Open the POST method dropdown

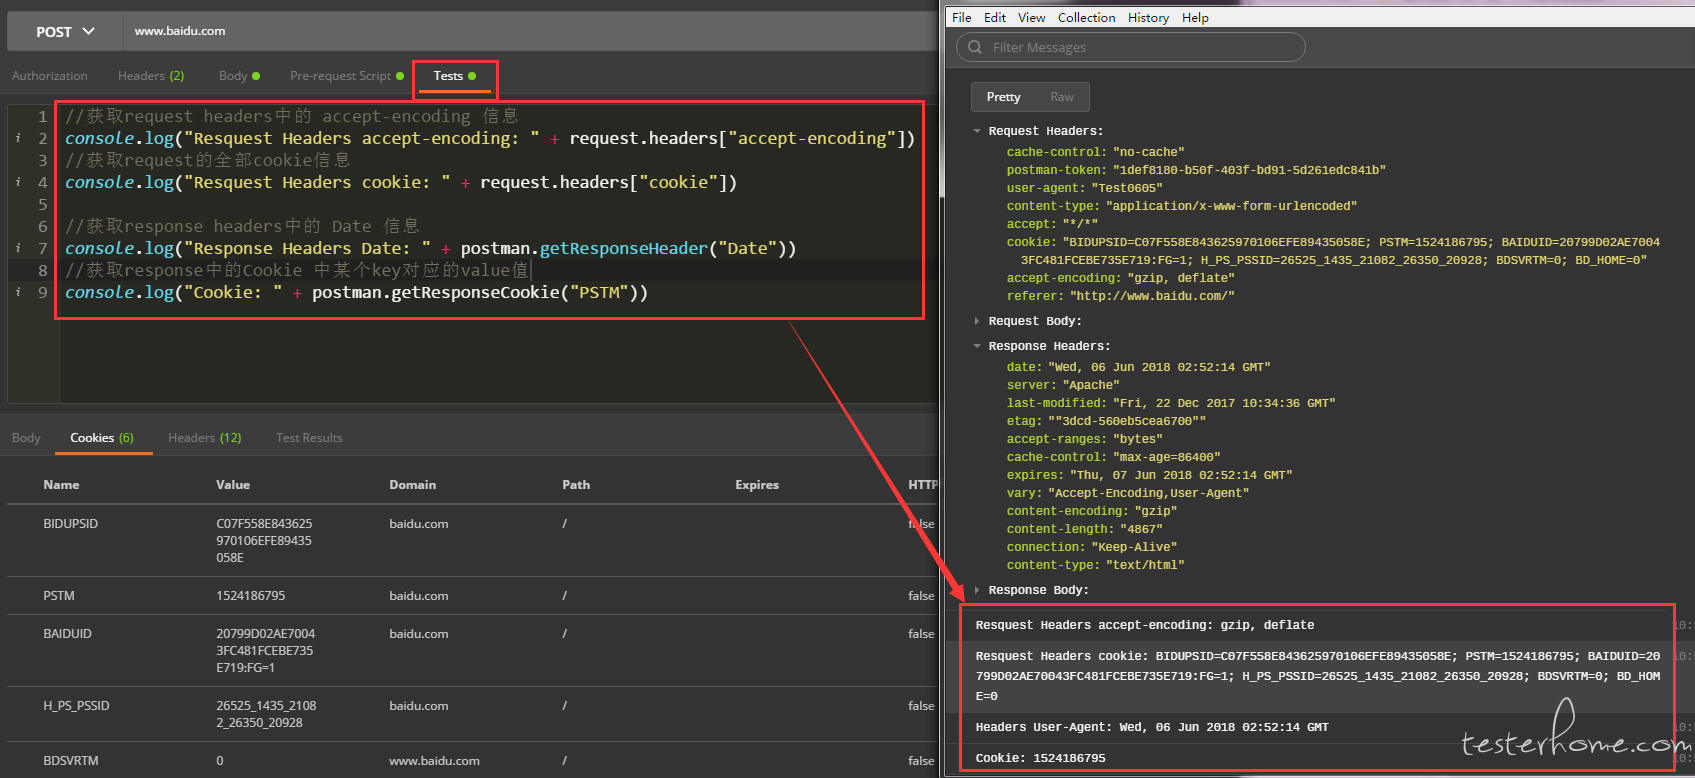pyautogui.click(x=65, y=31)
